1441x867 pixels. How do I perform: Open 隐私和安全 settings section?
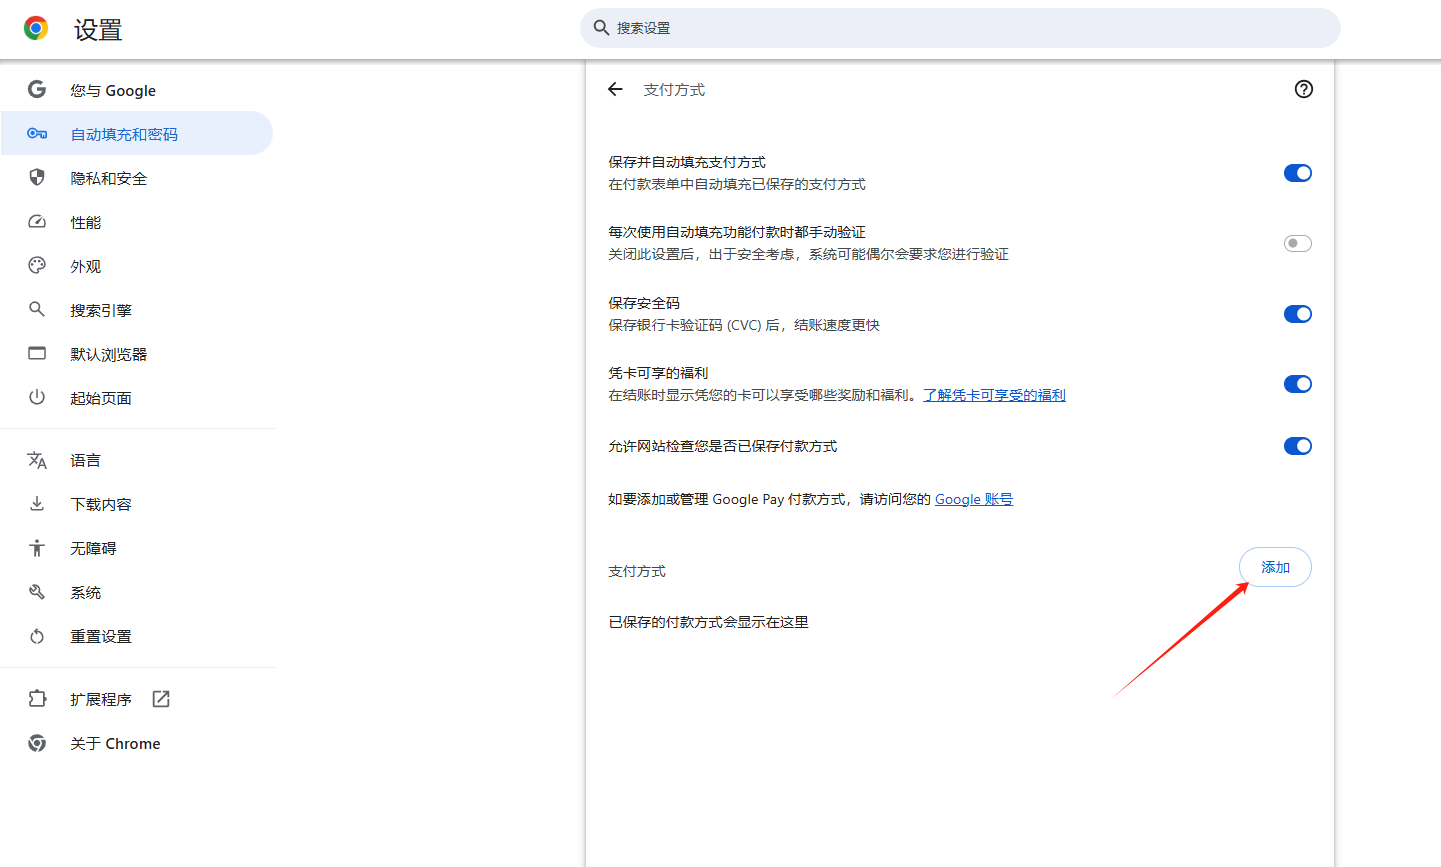(137, 178)
